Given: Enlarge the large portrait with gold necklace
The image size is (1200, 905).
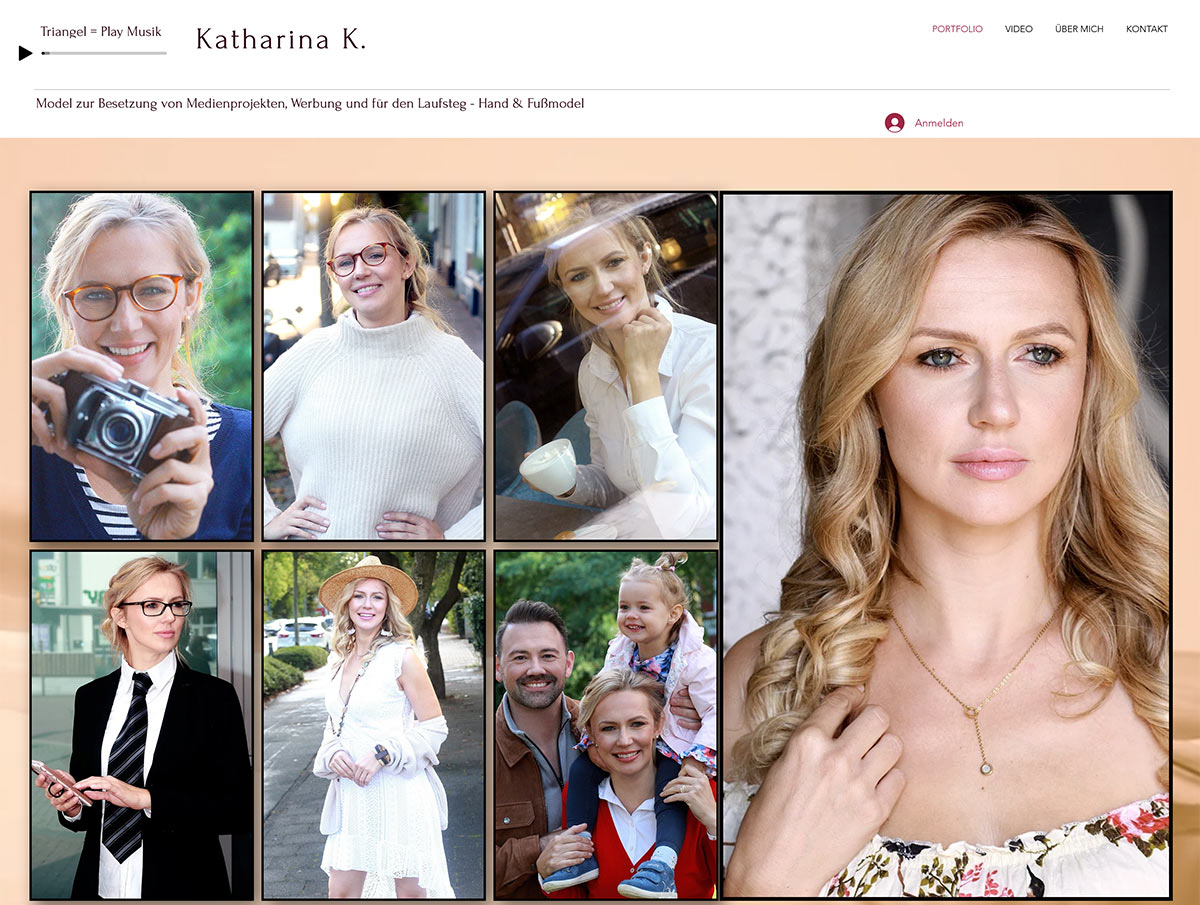Looking at the screenshot, I should [946, 545].
